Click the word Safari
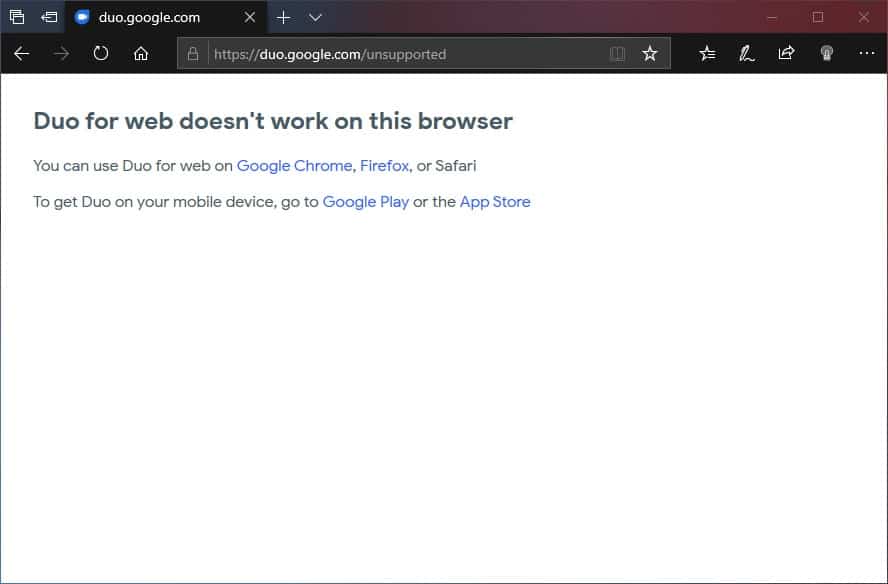This screenshot has width=888, height=584. coord(456,166)
